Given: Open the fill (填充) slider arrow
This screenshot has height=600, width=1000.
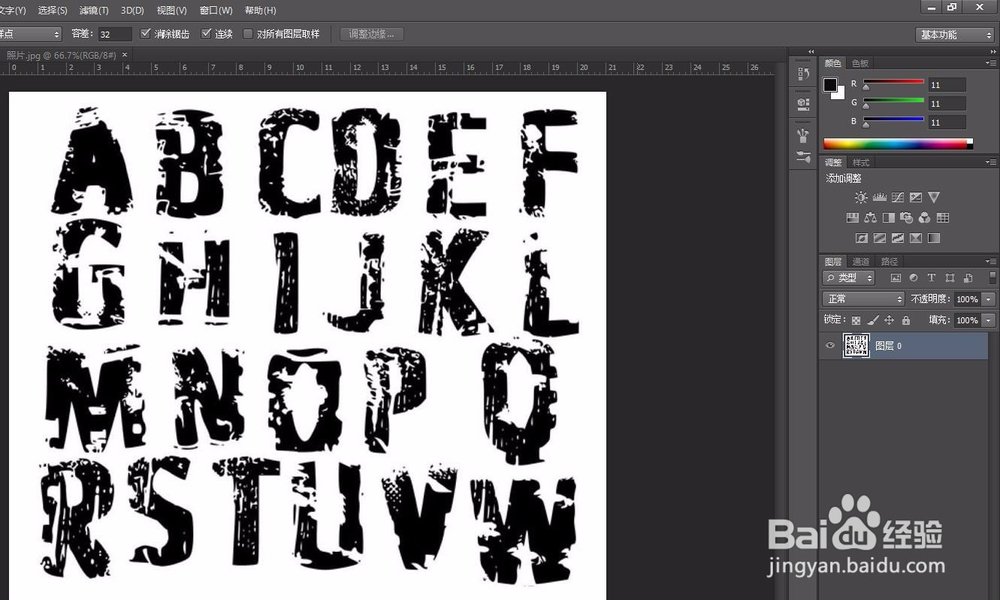Looking at the screenshot, I should coord(989,320).
